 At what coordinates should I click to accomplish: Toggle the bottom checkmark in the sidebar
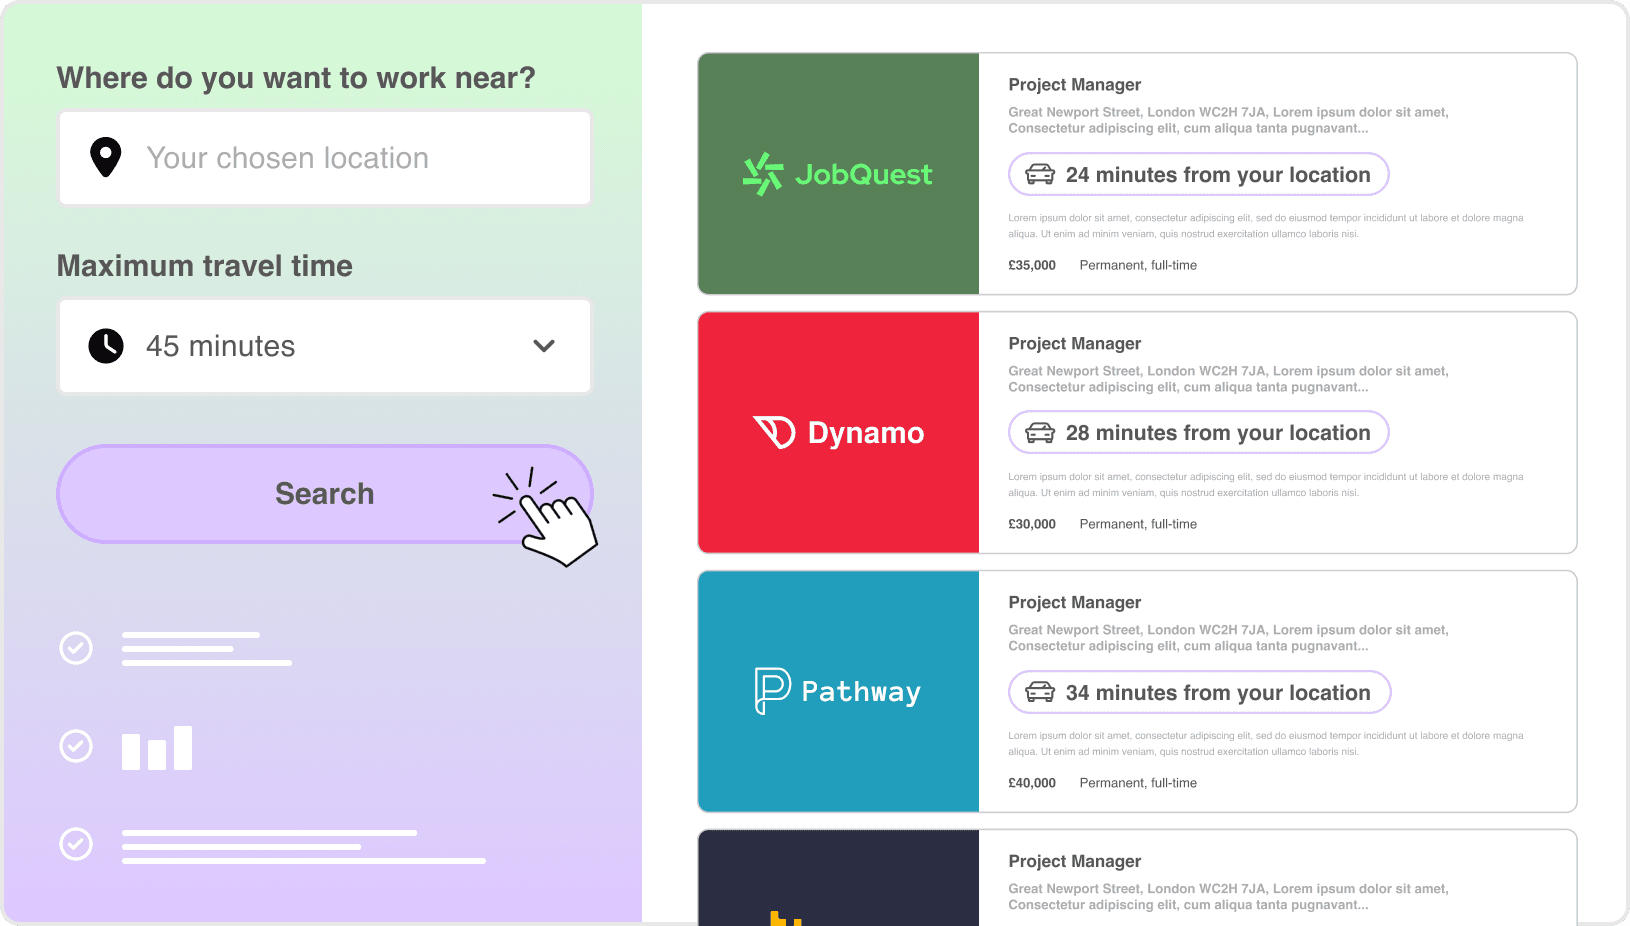point(76,844)
